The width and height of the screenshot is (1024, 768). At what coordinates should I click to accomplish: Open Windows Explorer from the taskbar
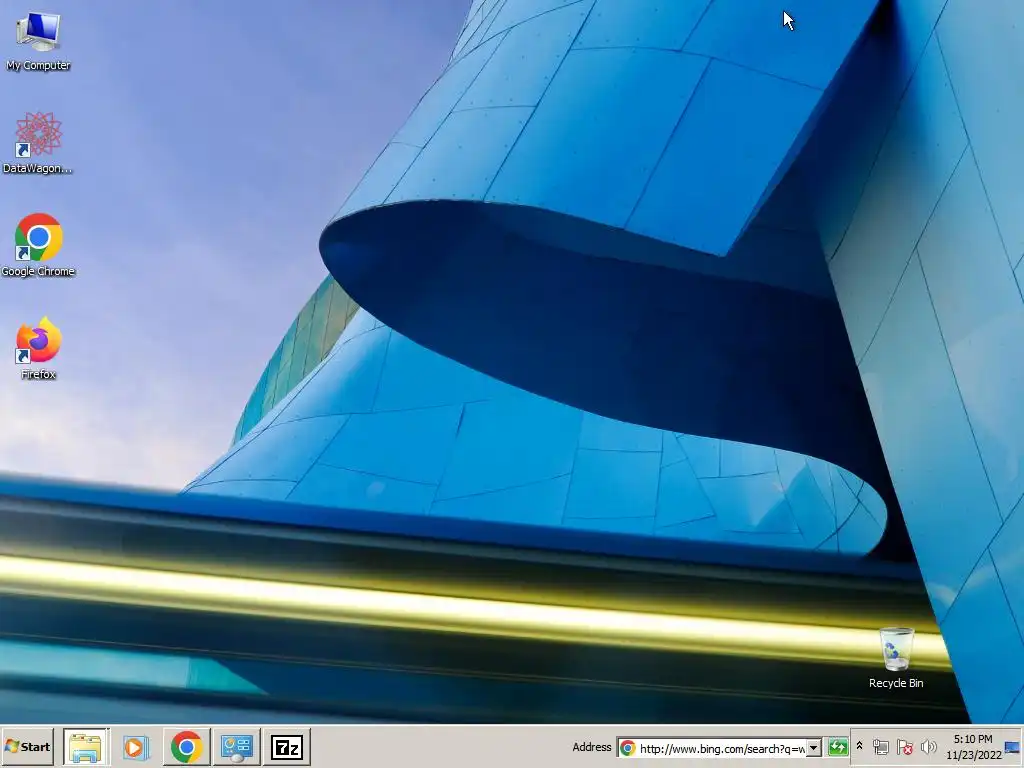[86, 747]
